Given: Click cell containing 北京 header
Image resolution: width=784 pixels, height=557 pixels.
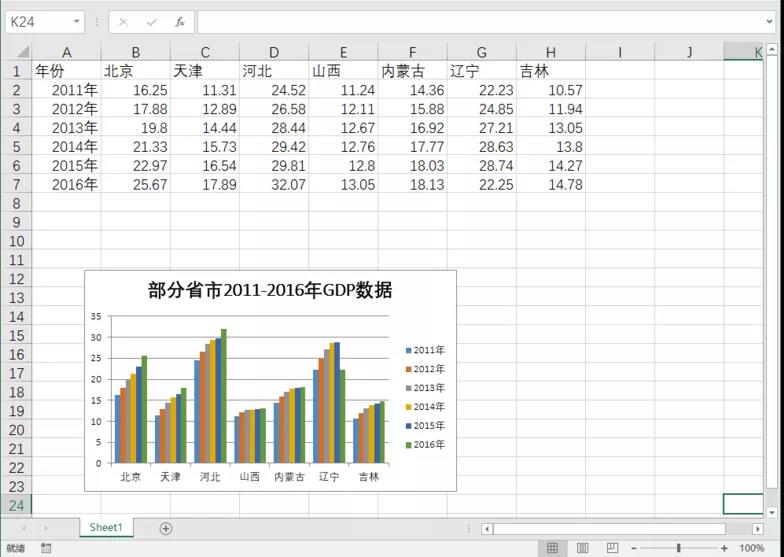Looking at the screenshot, I should [x=136, y=71].
